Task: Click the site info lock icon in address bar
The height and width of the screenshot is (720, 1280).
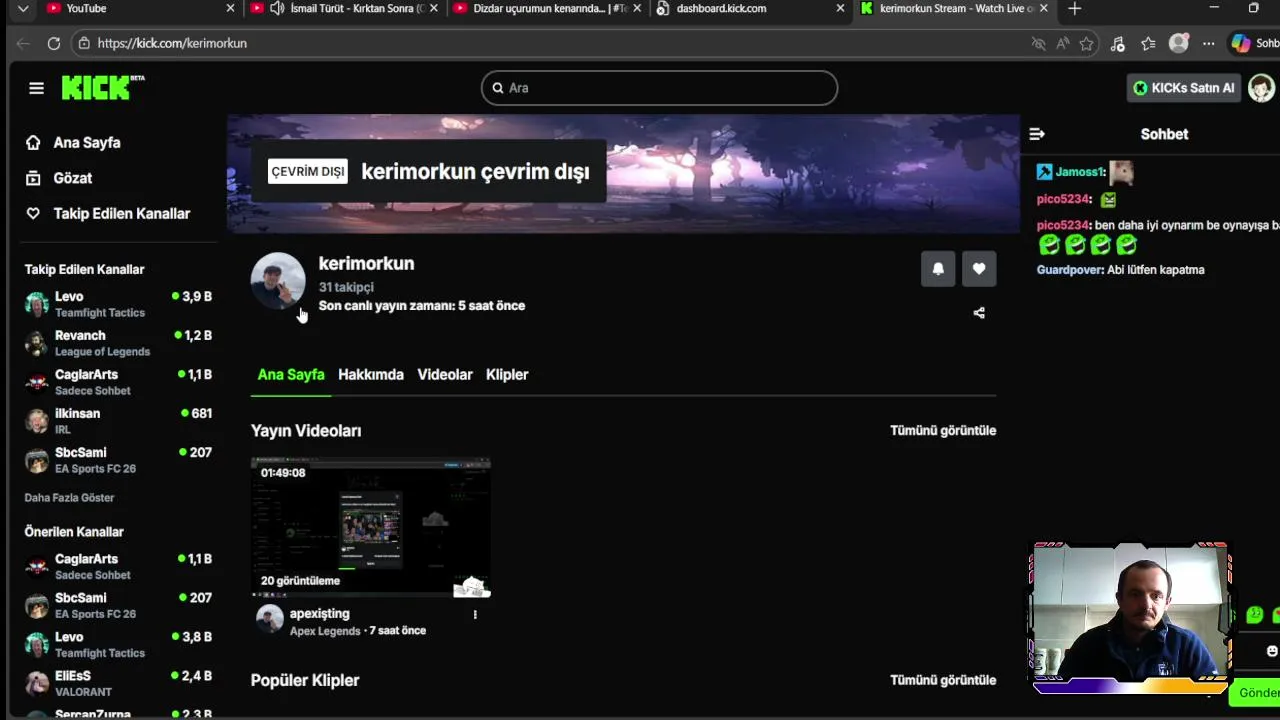Action: 84,43
